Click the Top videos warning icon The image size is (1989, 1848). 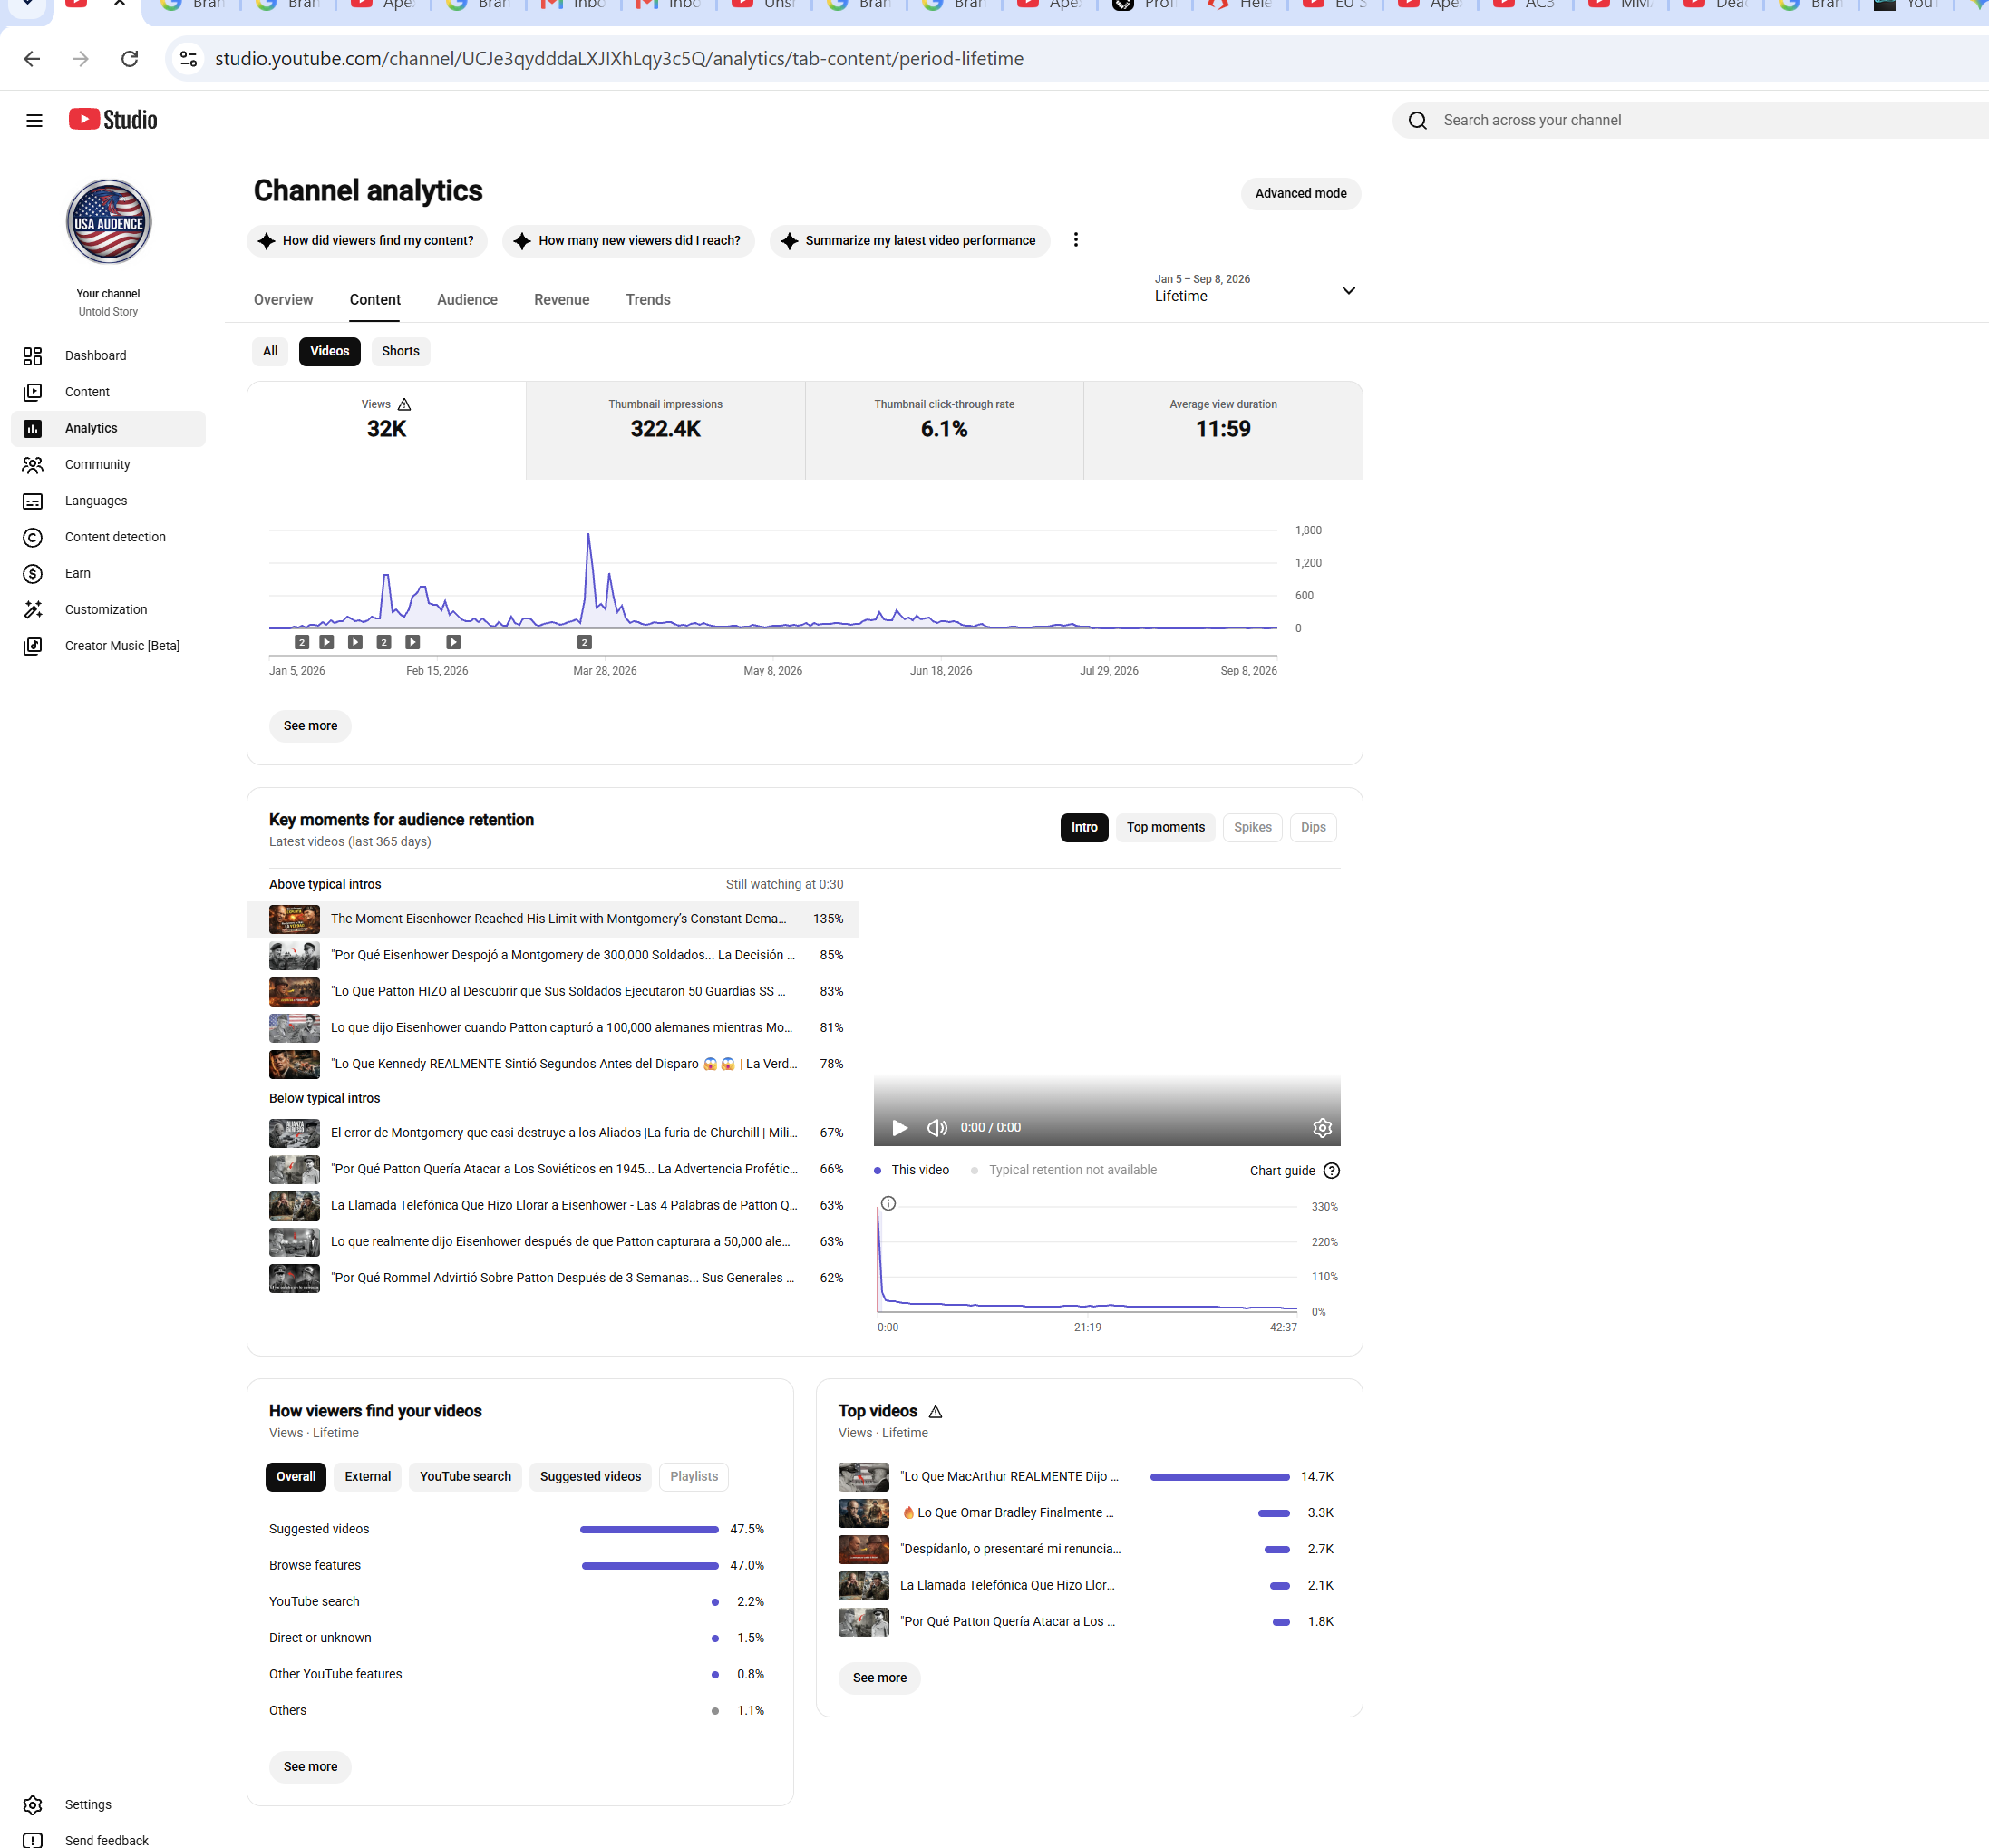pyautogui.click(x=936, y=1412)
